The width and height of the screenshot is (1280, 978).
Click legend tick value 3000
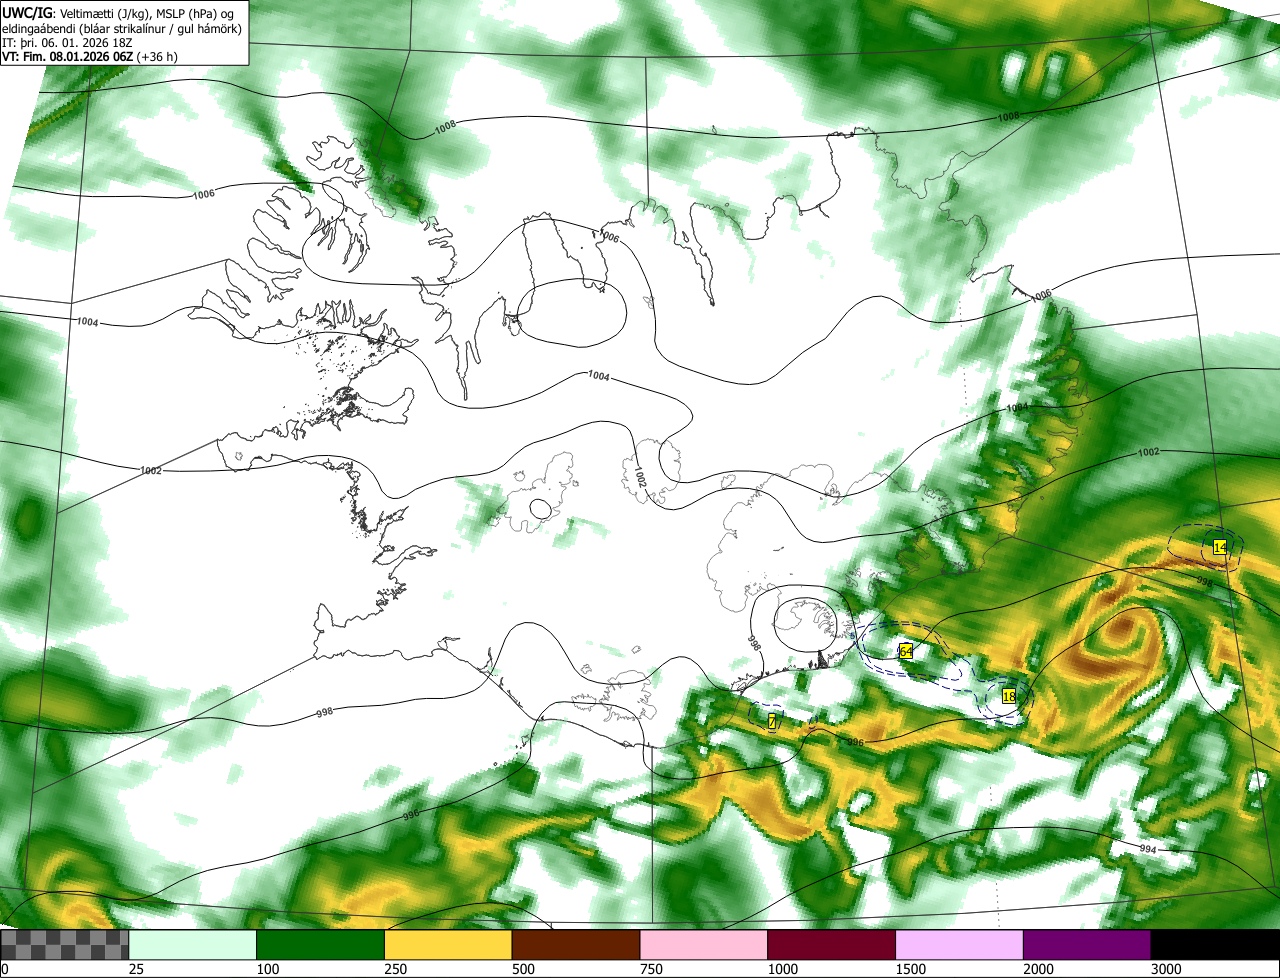[x=1167, y=969]
